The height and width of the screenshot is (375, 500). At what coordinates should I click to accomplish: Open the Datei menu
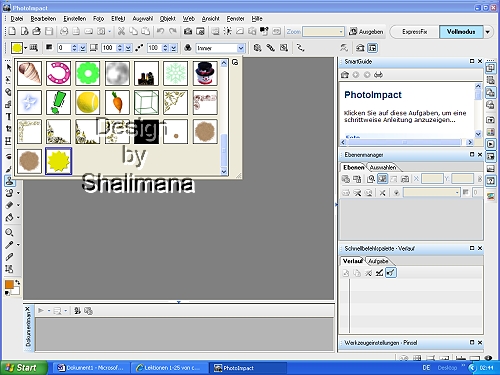(17, 19)
